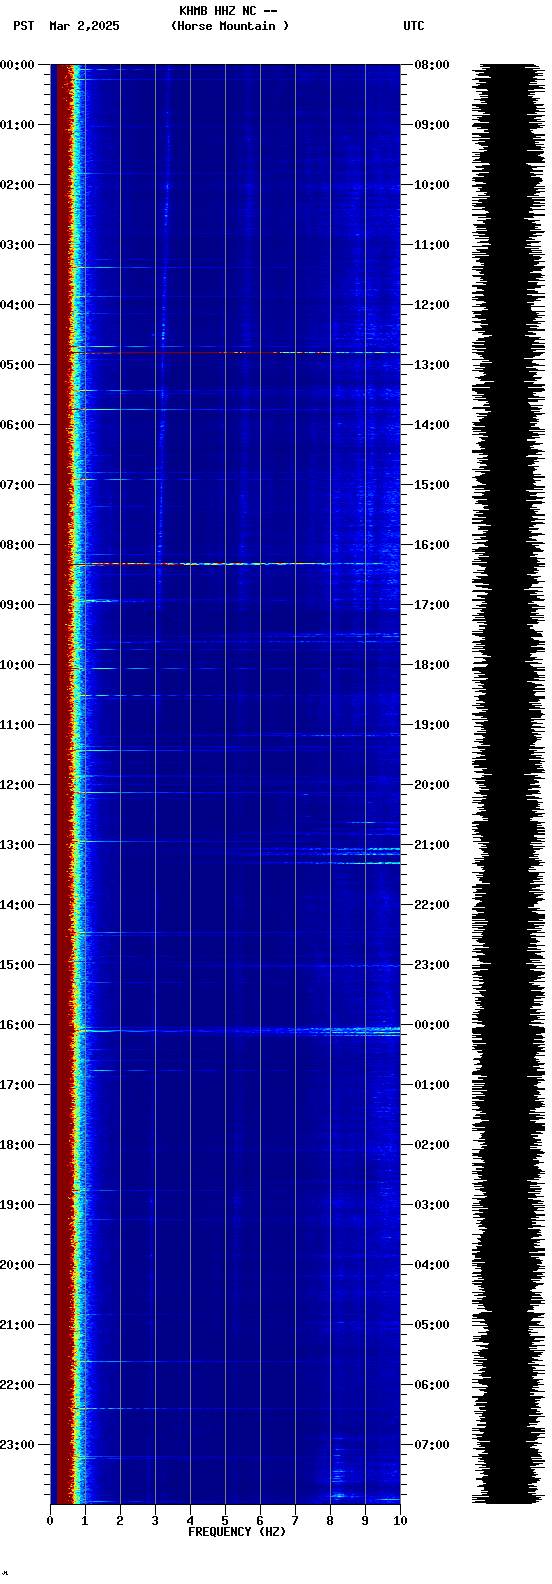The width and height of the screenshot is (552, 1584).
Task: Click the 07:00 UTC time label
Action: tap(431, 1445)
